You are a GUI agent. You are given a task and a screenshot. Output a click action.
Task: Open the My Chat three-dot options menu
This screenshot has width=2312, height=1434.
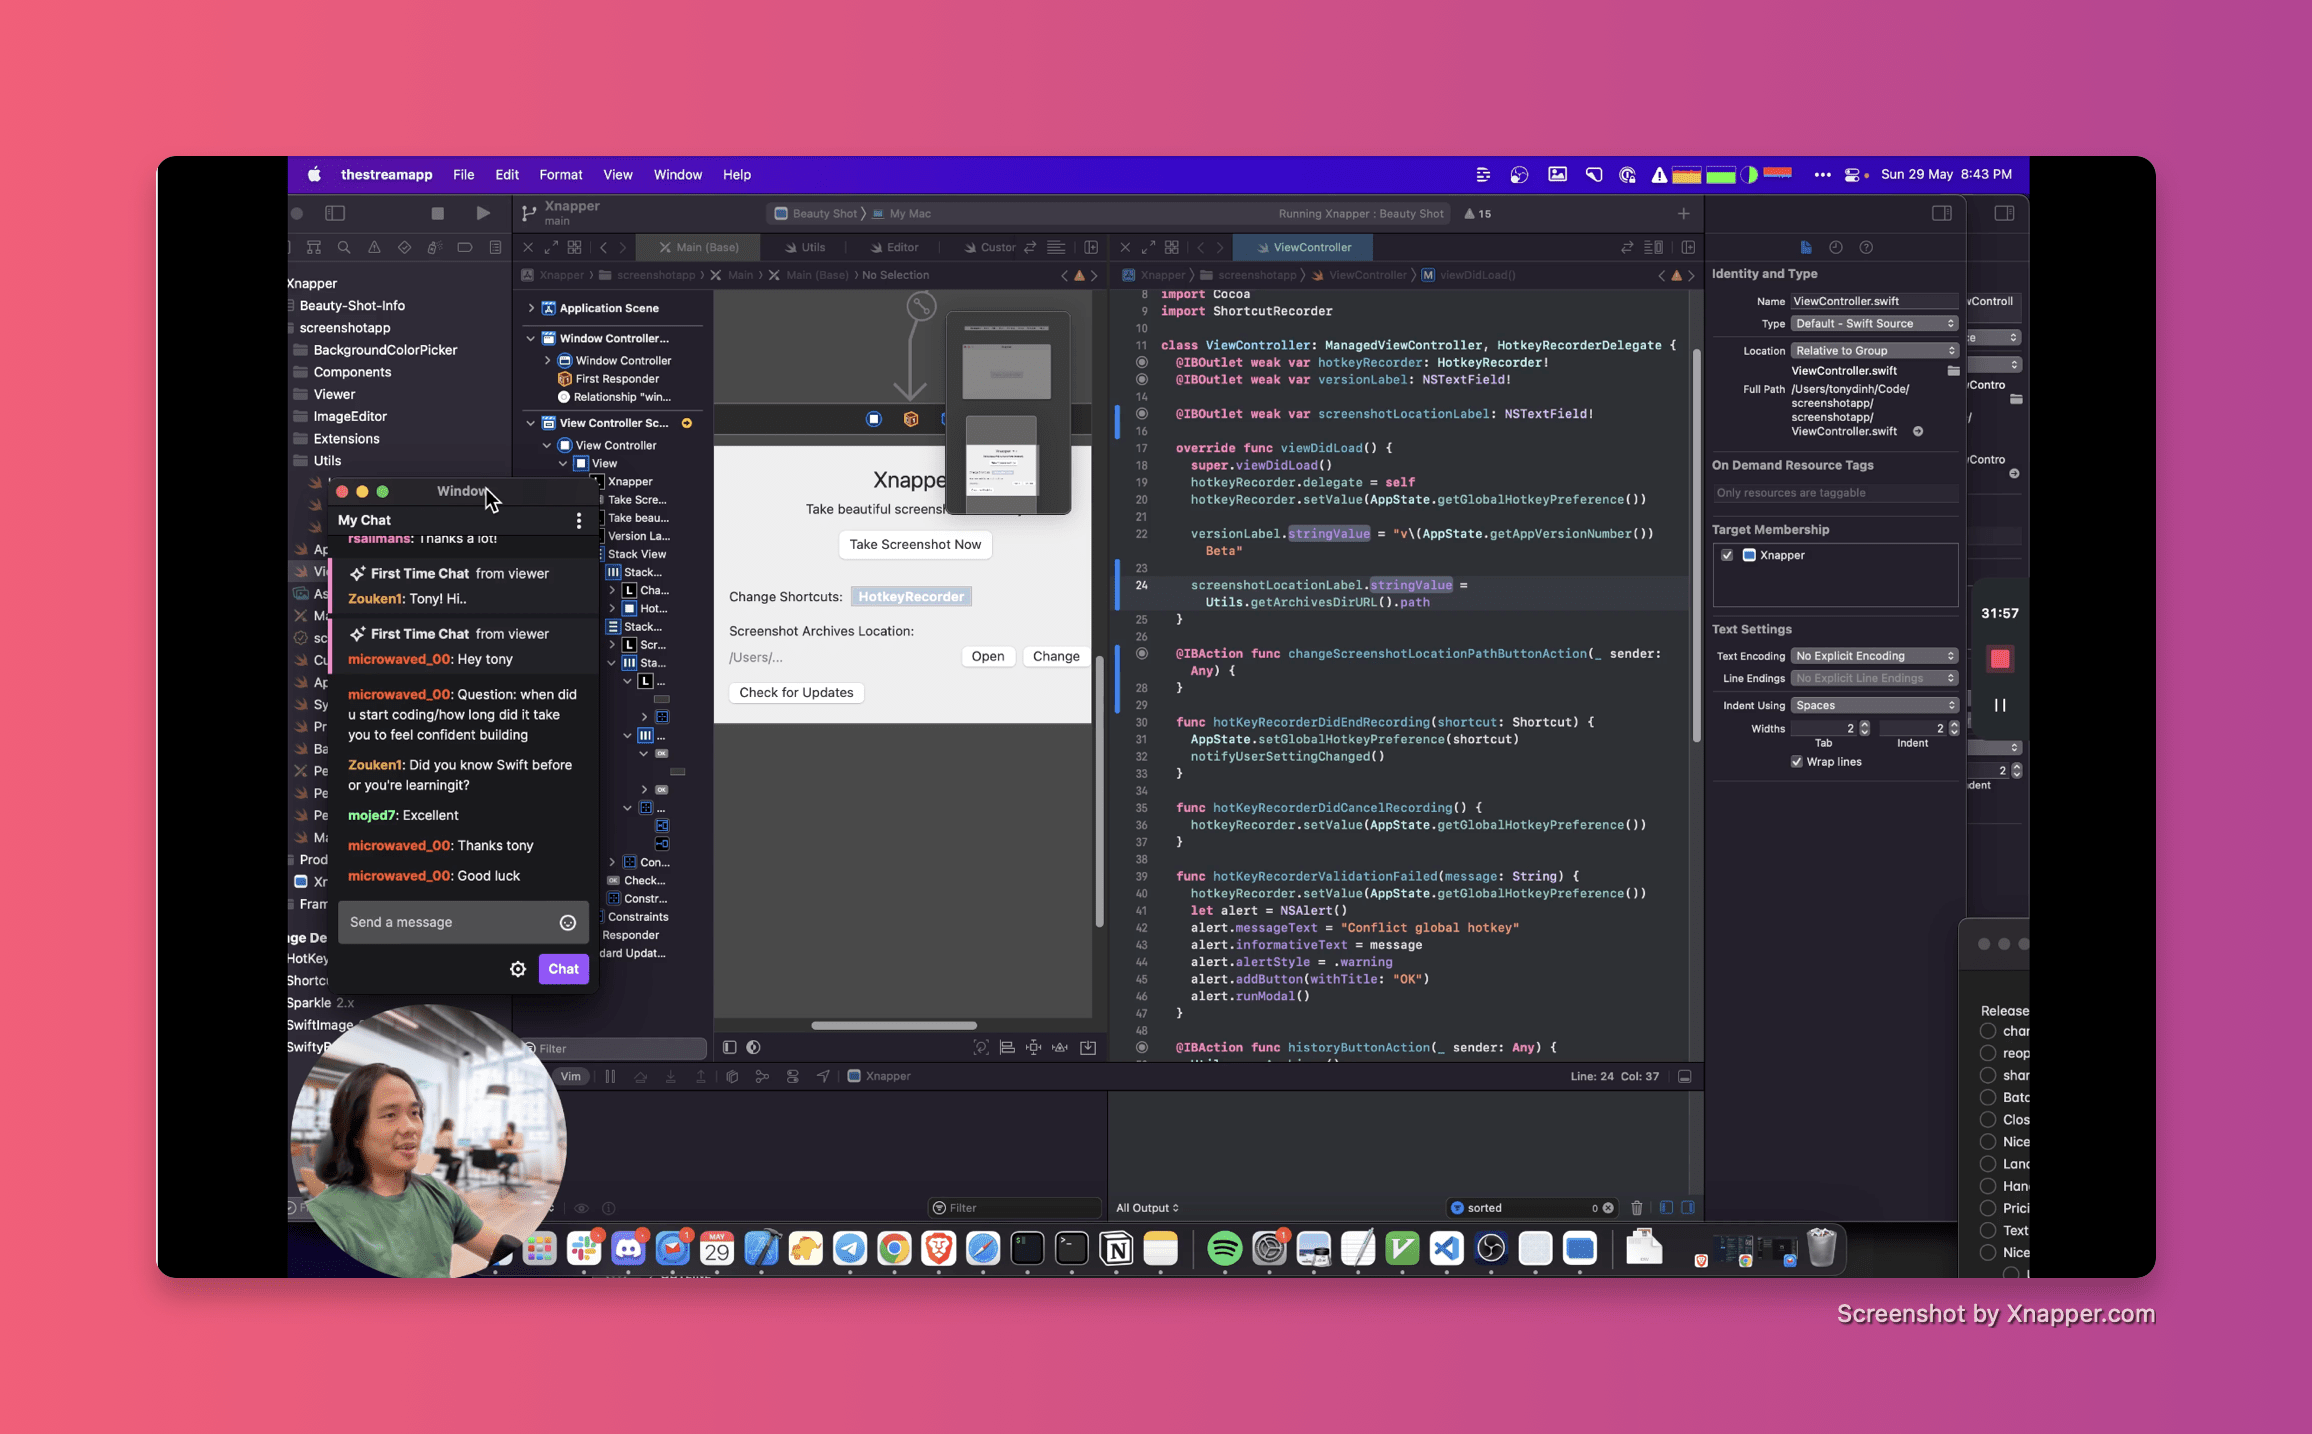tap(578, 520)
